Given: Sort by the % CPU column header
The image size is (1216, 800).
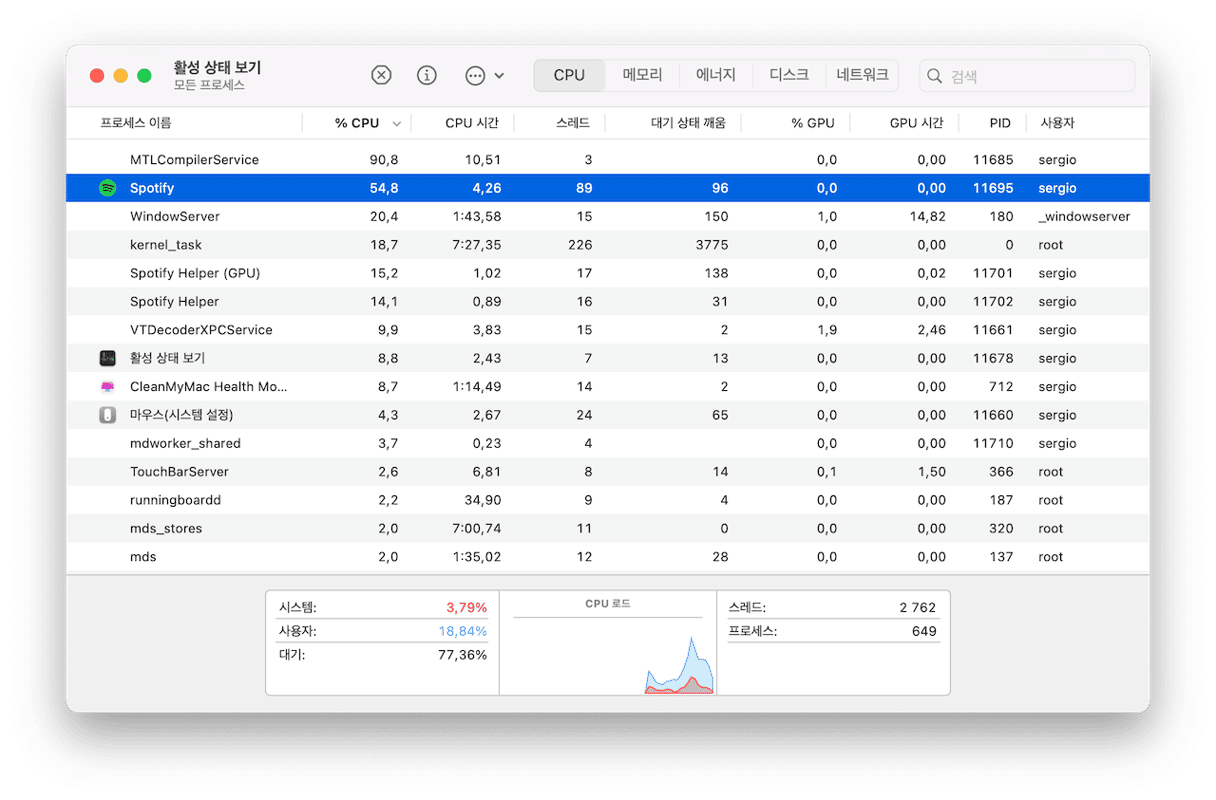Looking at the screenshot, I should (357, 123).
